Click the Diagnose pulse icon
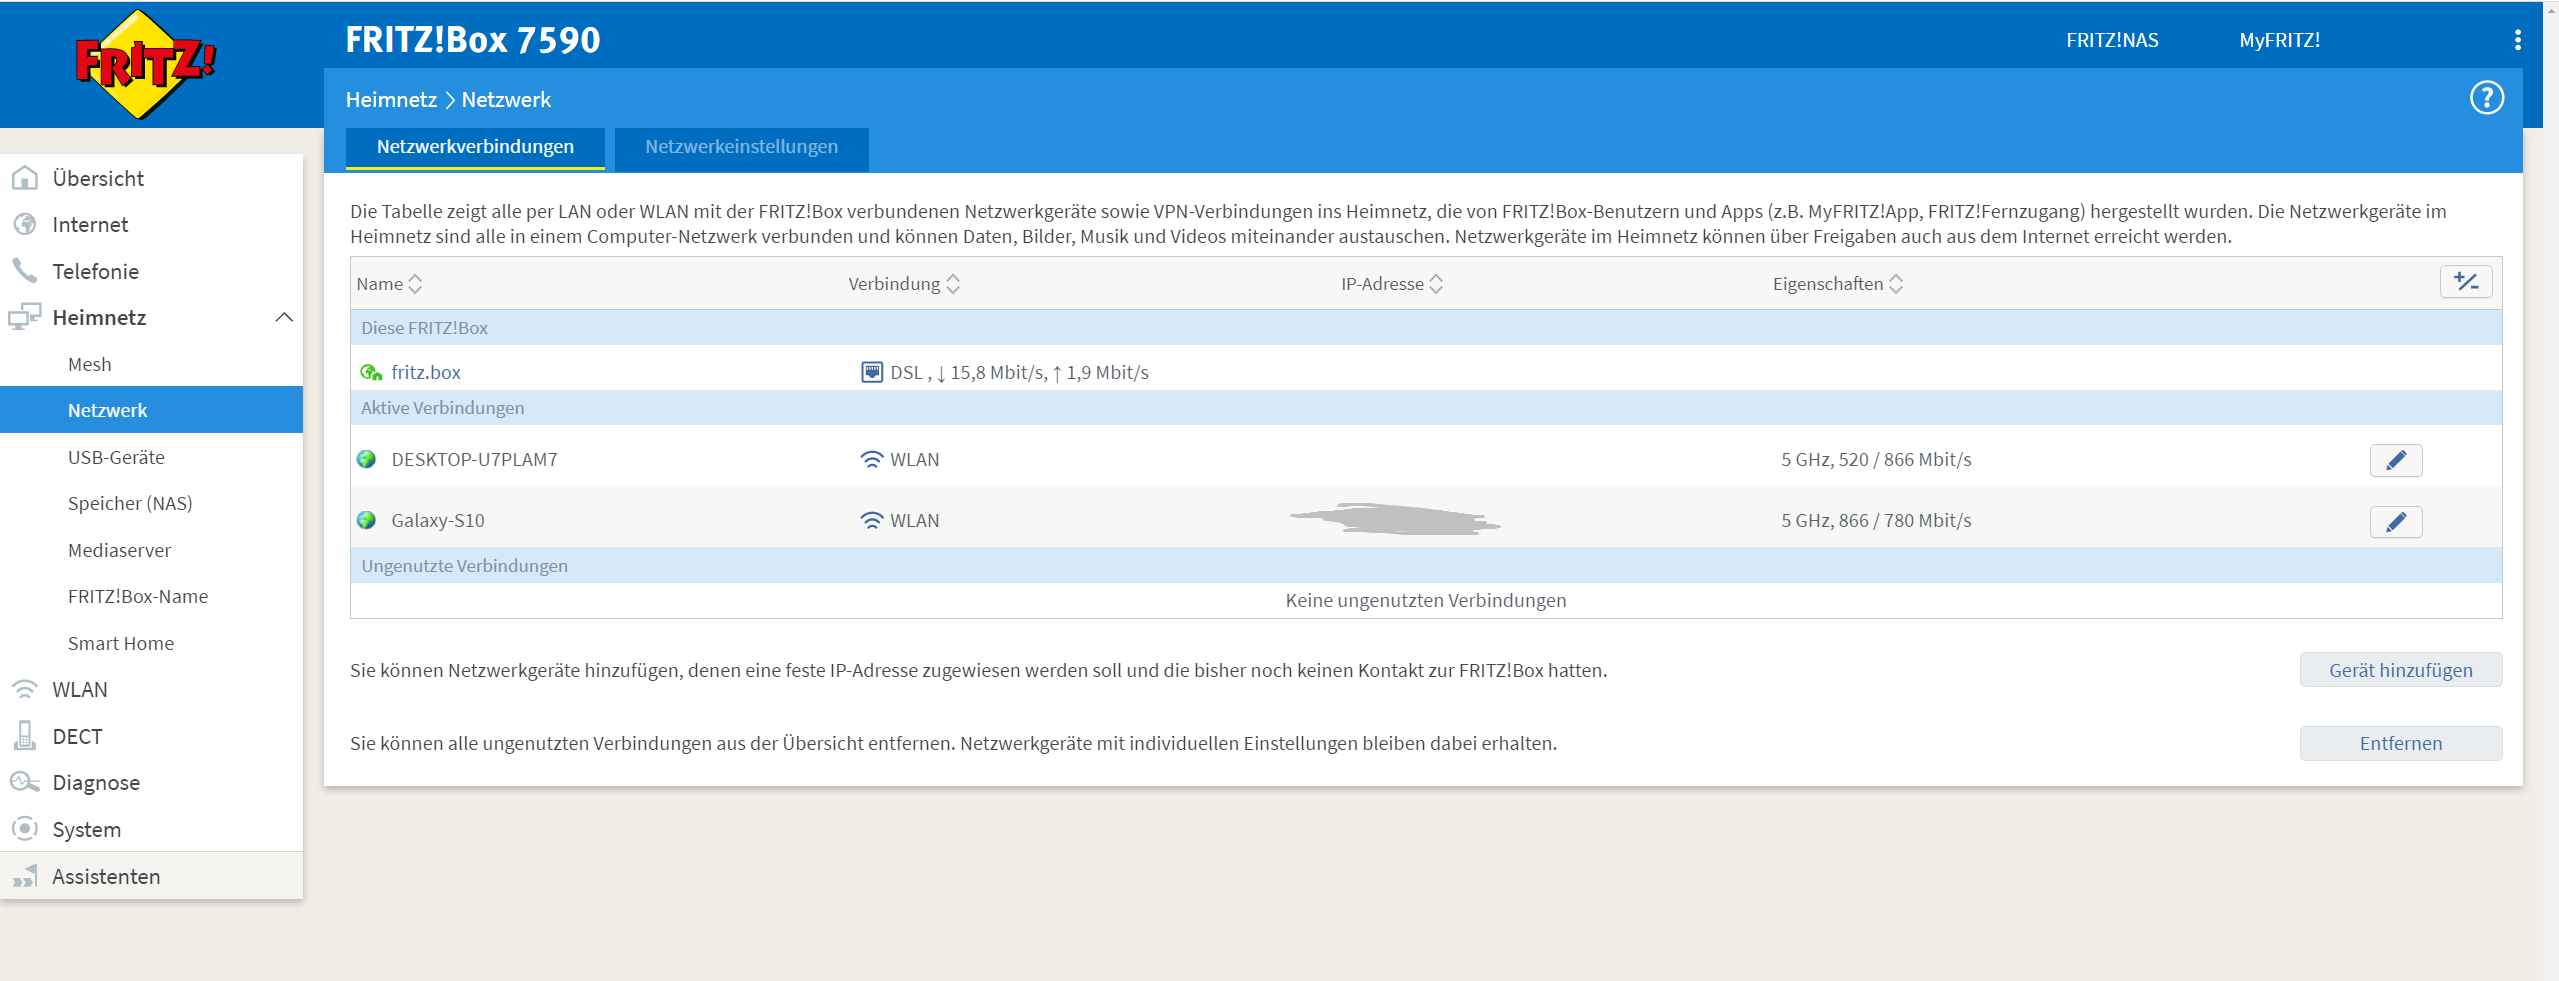This screenshot has height=981, width=2559. [24, 782]
